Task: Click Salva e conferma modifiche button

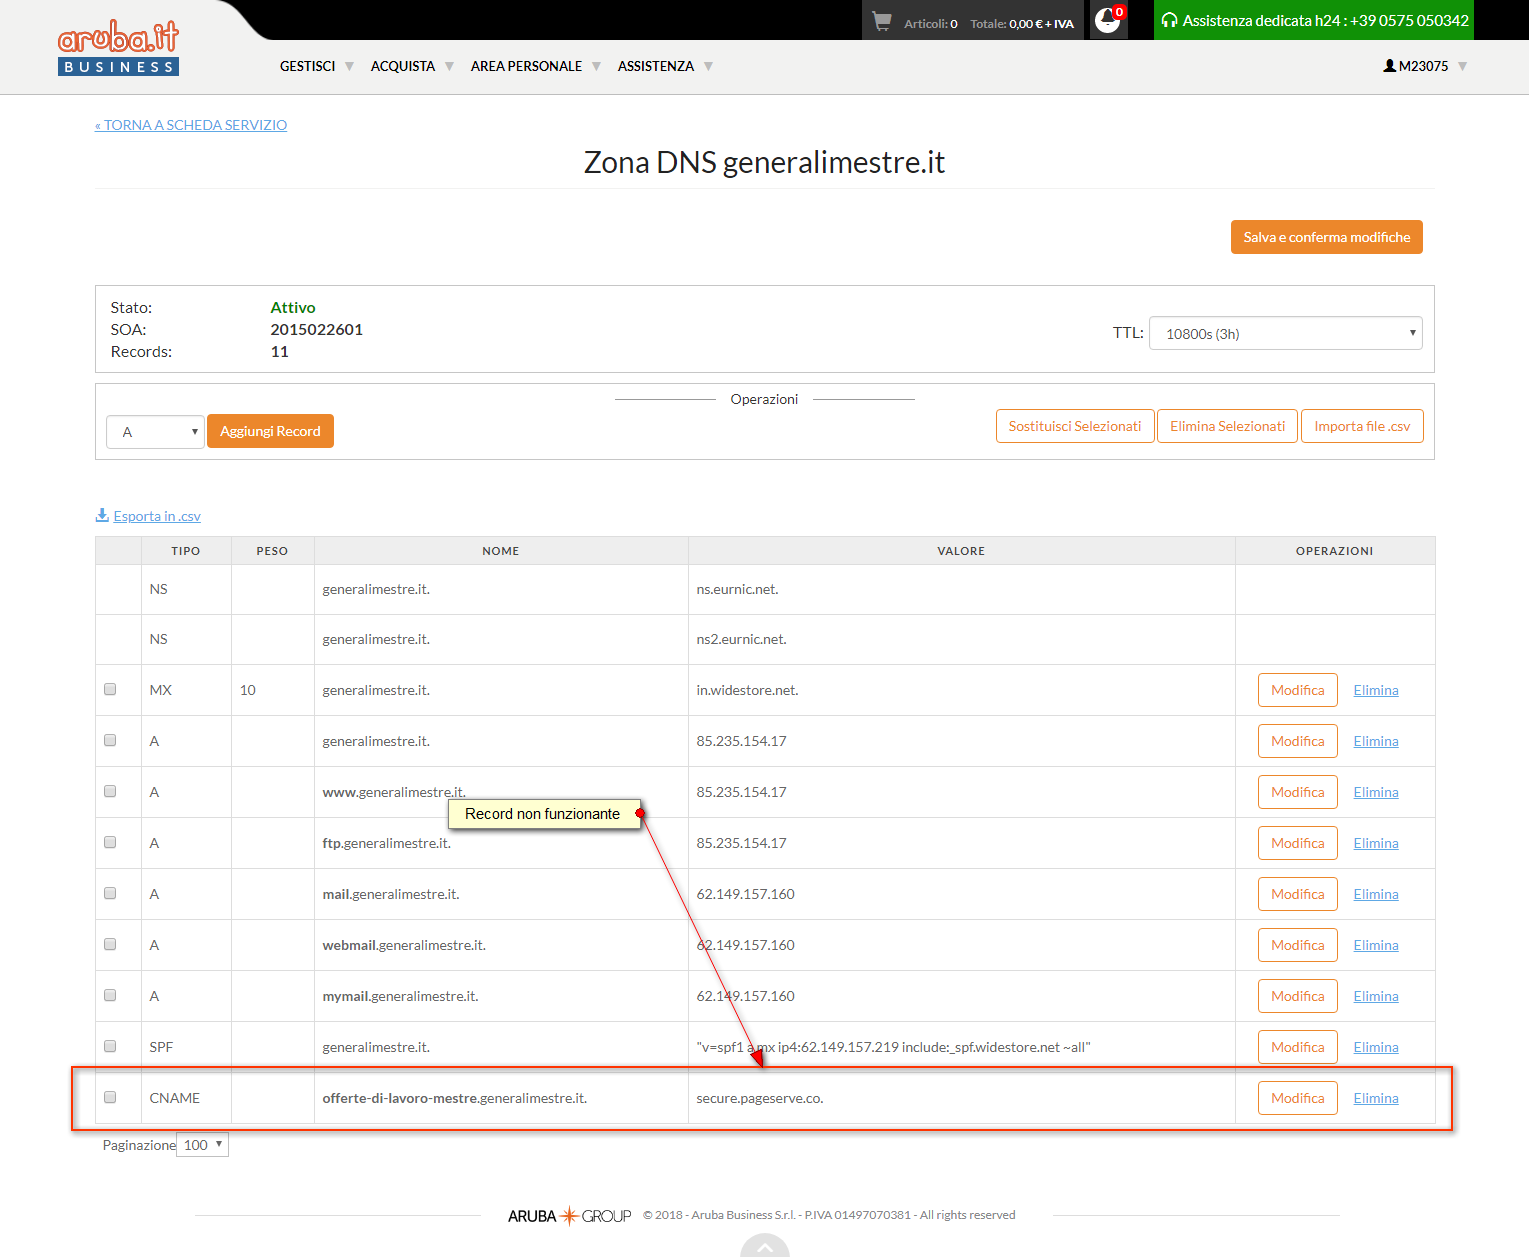Action: point(1327,237)
